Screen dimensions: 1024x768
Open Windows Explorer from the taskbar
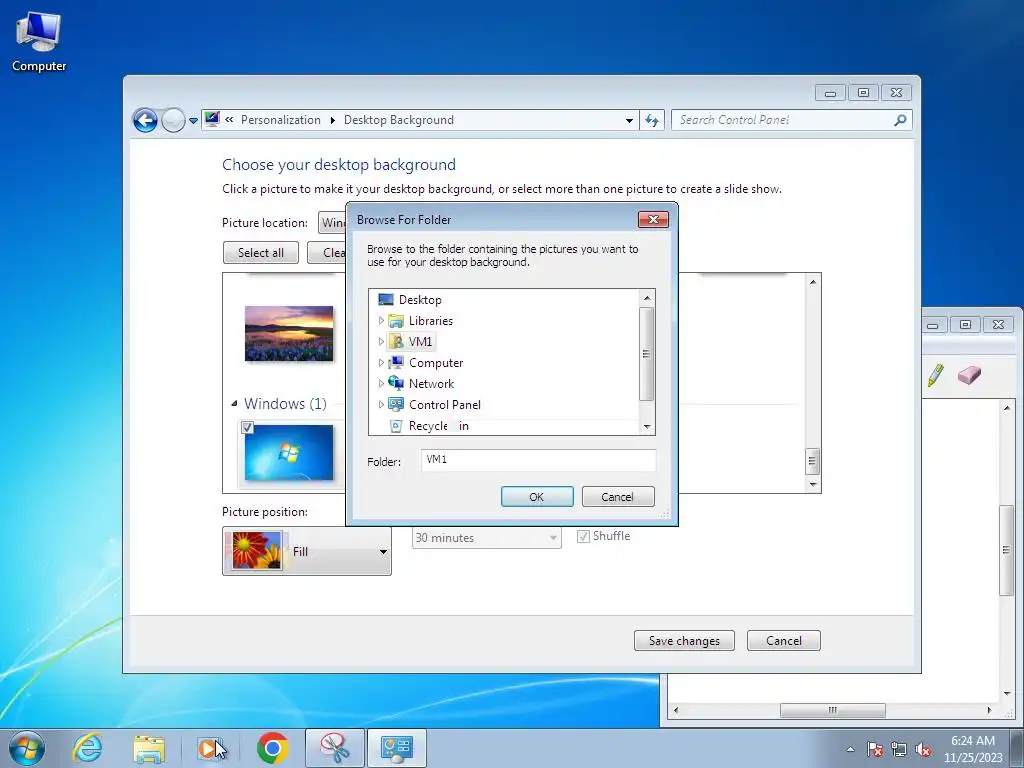coord(149,748)
